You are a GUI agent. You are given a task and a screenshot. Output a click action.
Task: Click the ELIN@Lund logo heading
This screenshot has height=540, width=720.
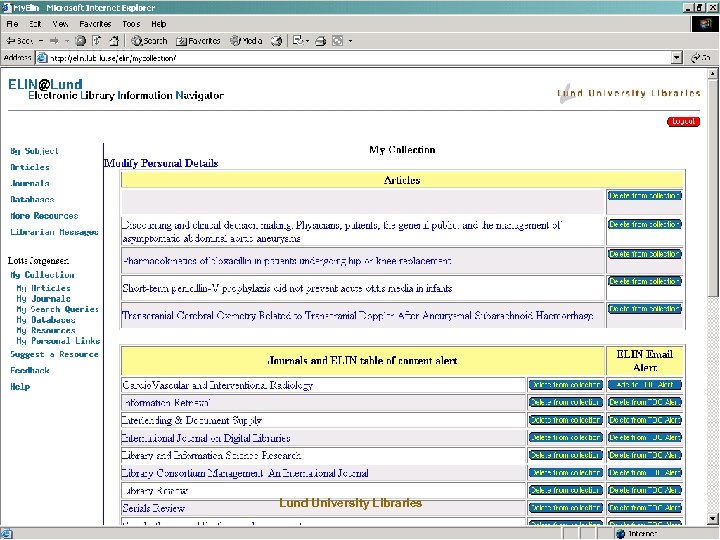coord(45,84)
